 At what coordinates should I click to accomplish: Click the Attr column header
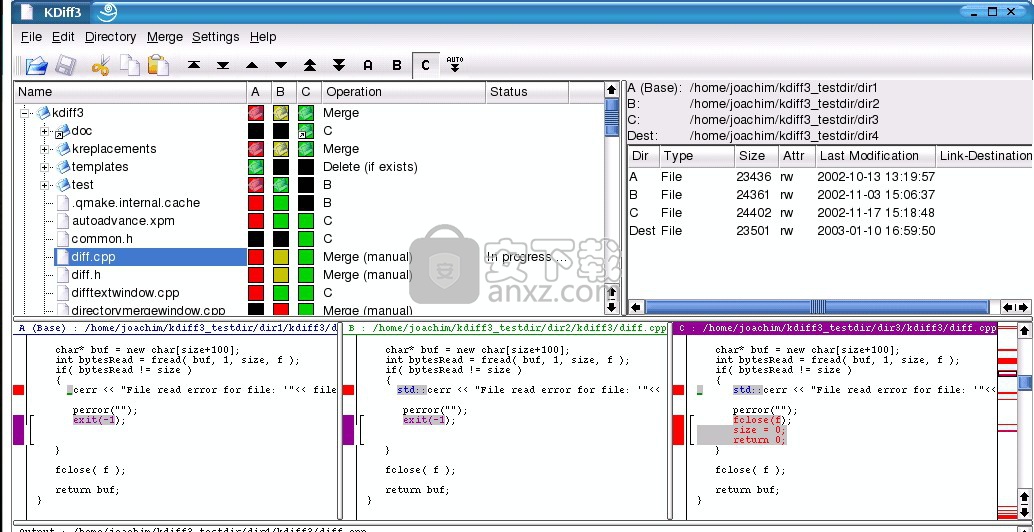tap(796, 156)
